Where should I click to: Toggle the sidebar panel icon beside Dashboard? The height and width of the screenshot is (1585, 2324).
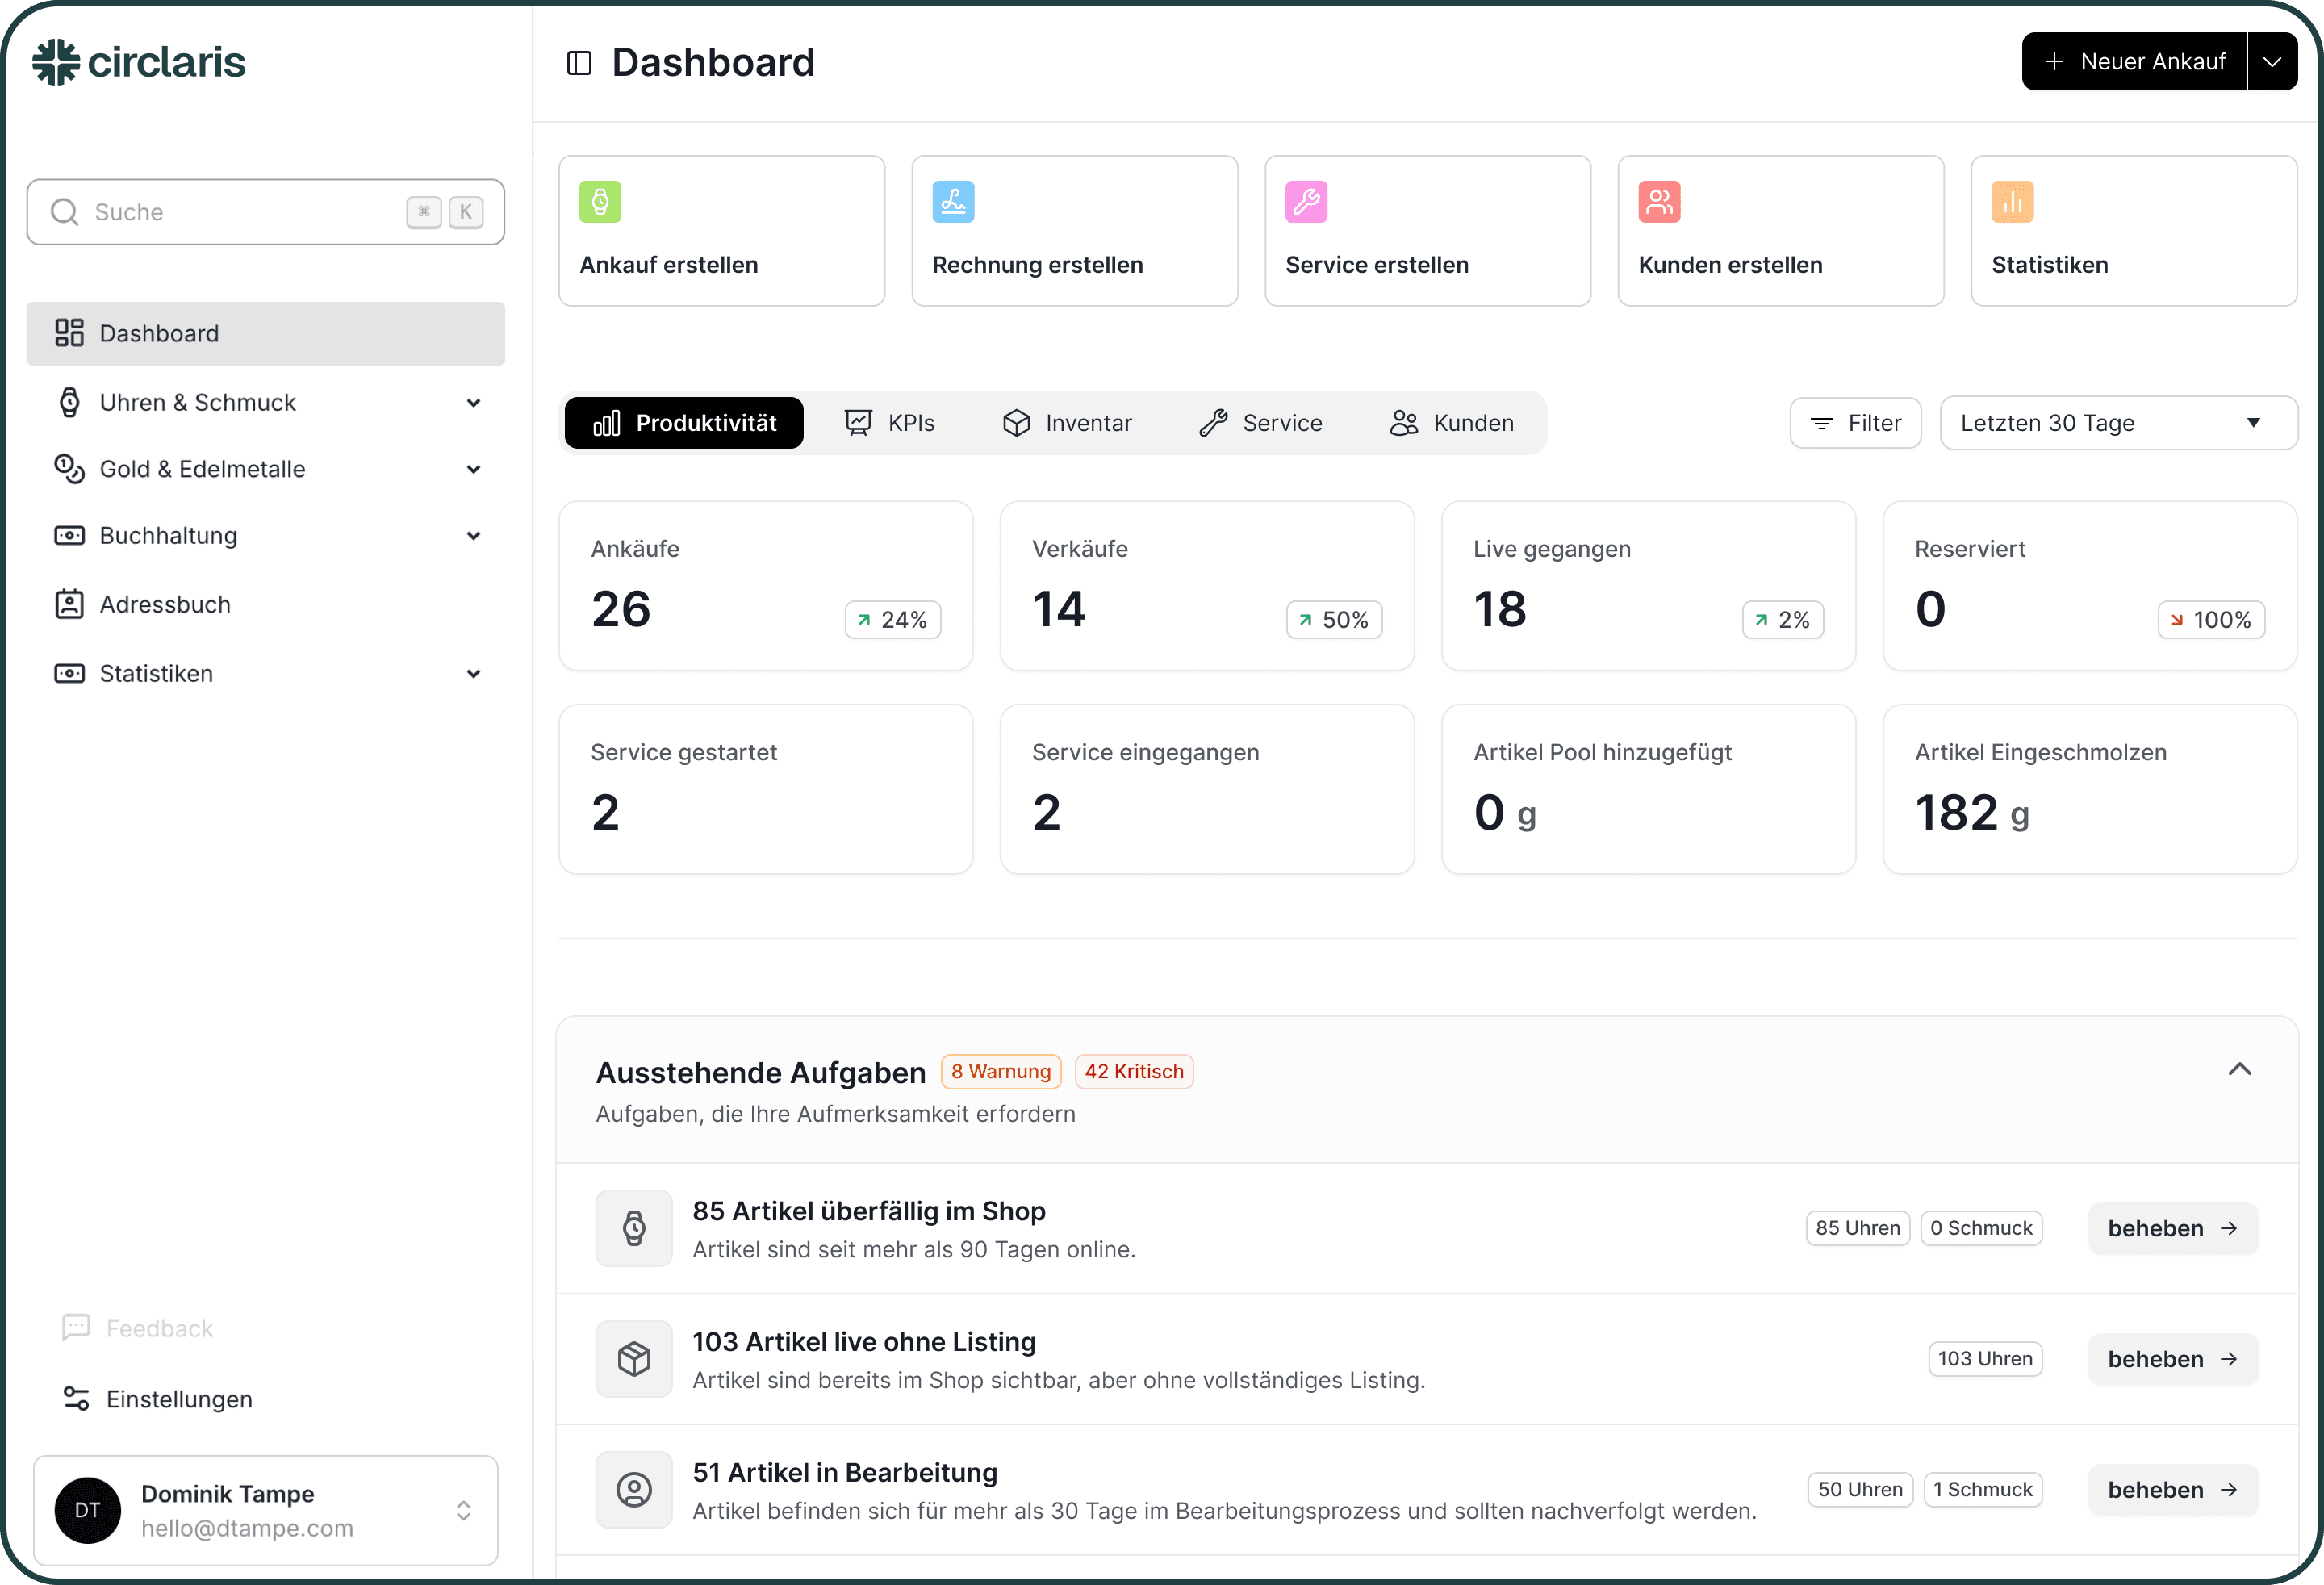coord(579,63)
